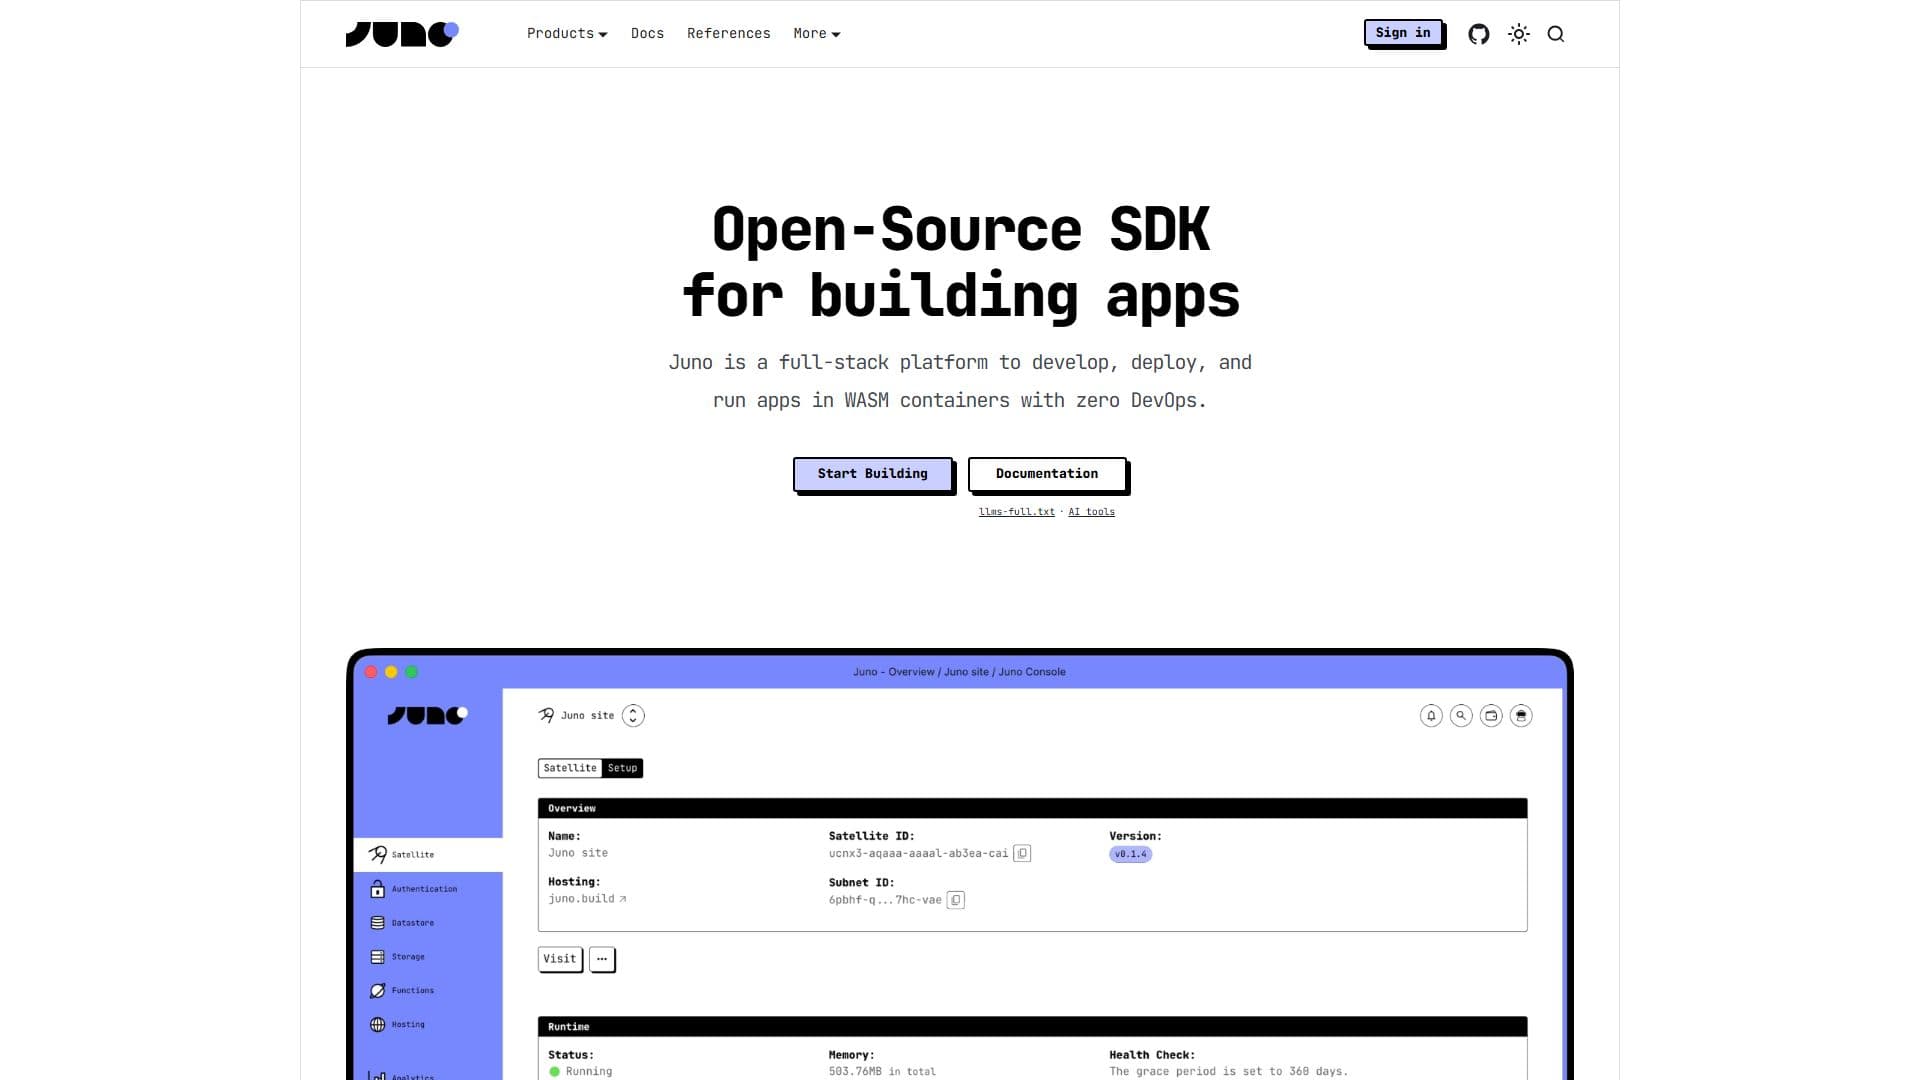Expand the Products dropdown menu
The image size is (1920, 1080).
(567, 34)
